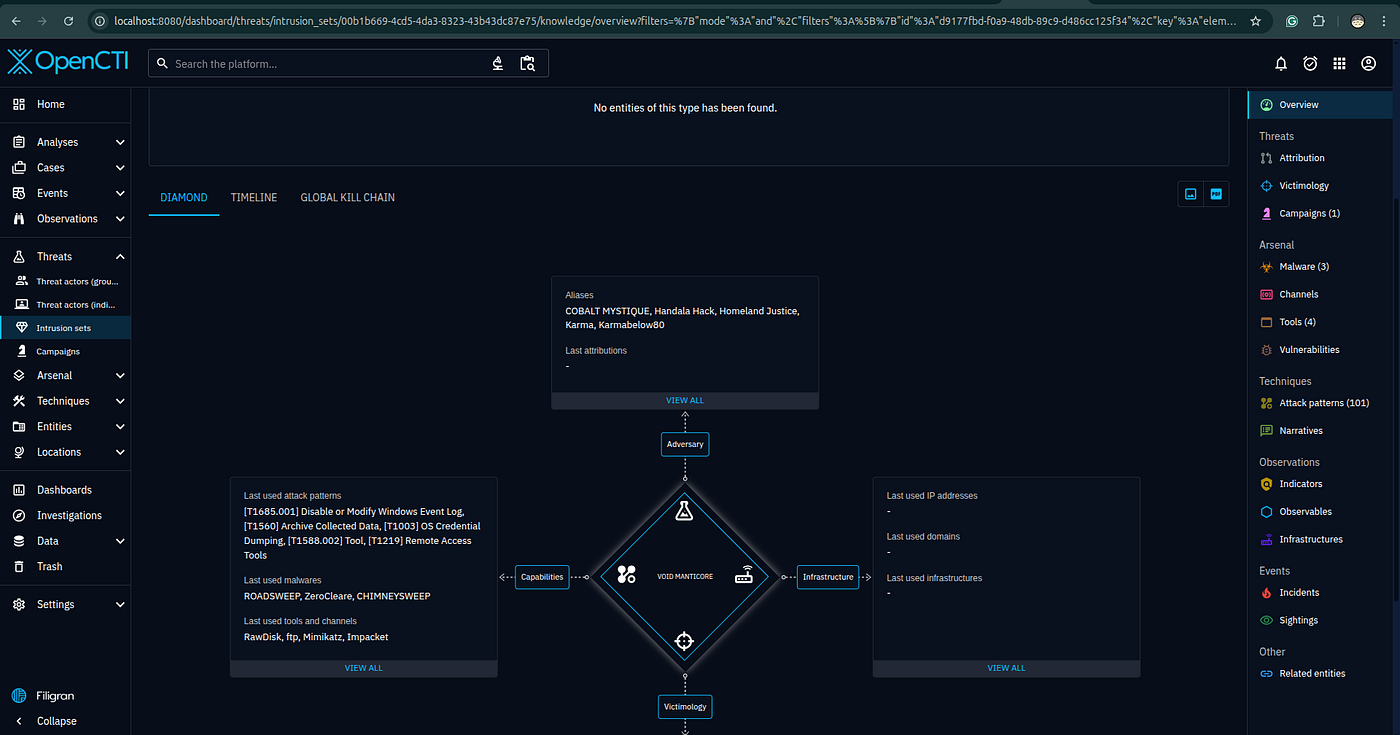Image resolution: width=1400 pixels, height=735 pixels.
Task: Switch to the DIAMOND tab
Action: pos(184,198)
